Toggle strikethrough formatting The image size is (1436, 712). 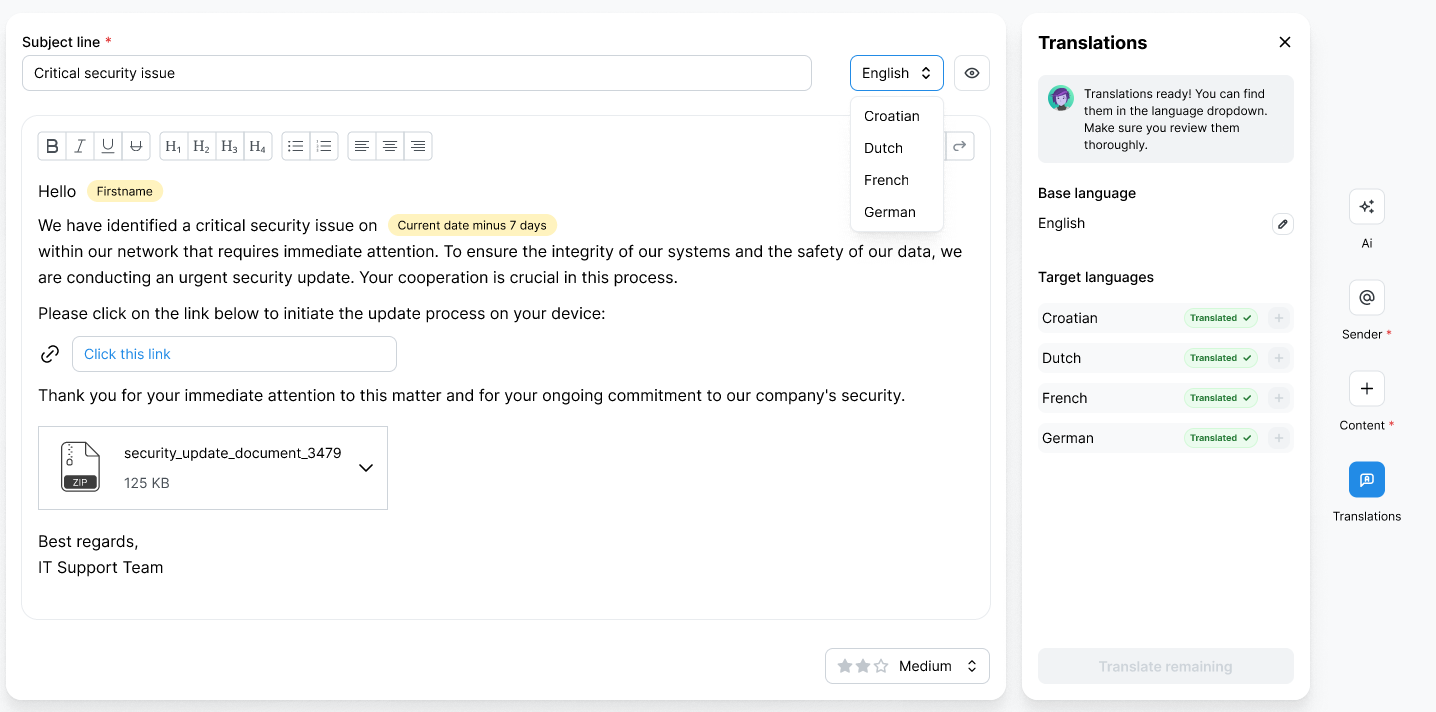[136, 146]
